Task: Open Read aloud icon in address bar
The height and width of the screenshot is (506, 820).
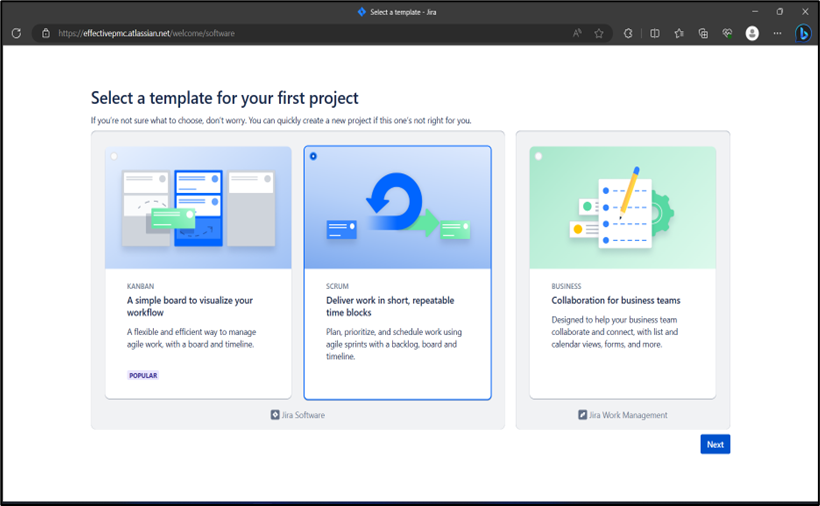Action: [577, 33]
